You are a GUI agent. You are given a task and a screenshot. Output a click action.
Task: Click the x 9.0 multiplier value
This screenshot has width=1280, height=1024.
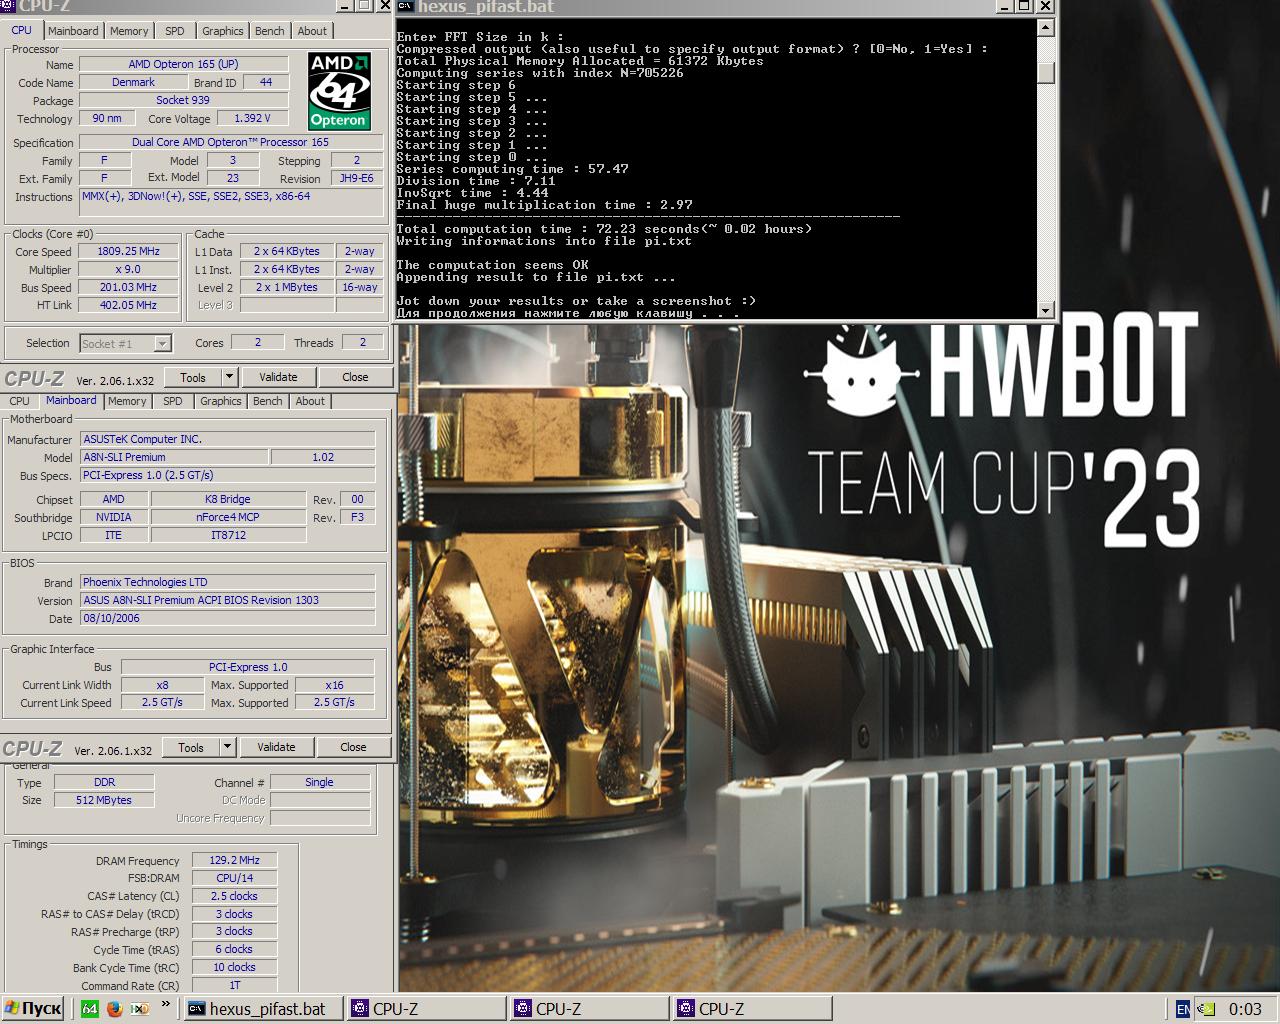[x=128, y=269]
